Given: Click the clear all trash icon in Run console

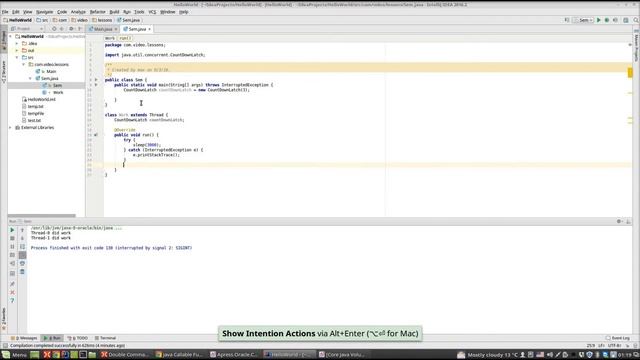Looking at the screenshot, I should pyautogui.click(x=22, y=272).
